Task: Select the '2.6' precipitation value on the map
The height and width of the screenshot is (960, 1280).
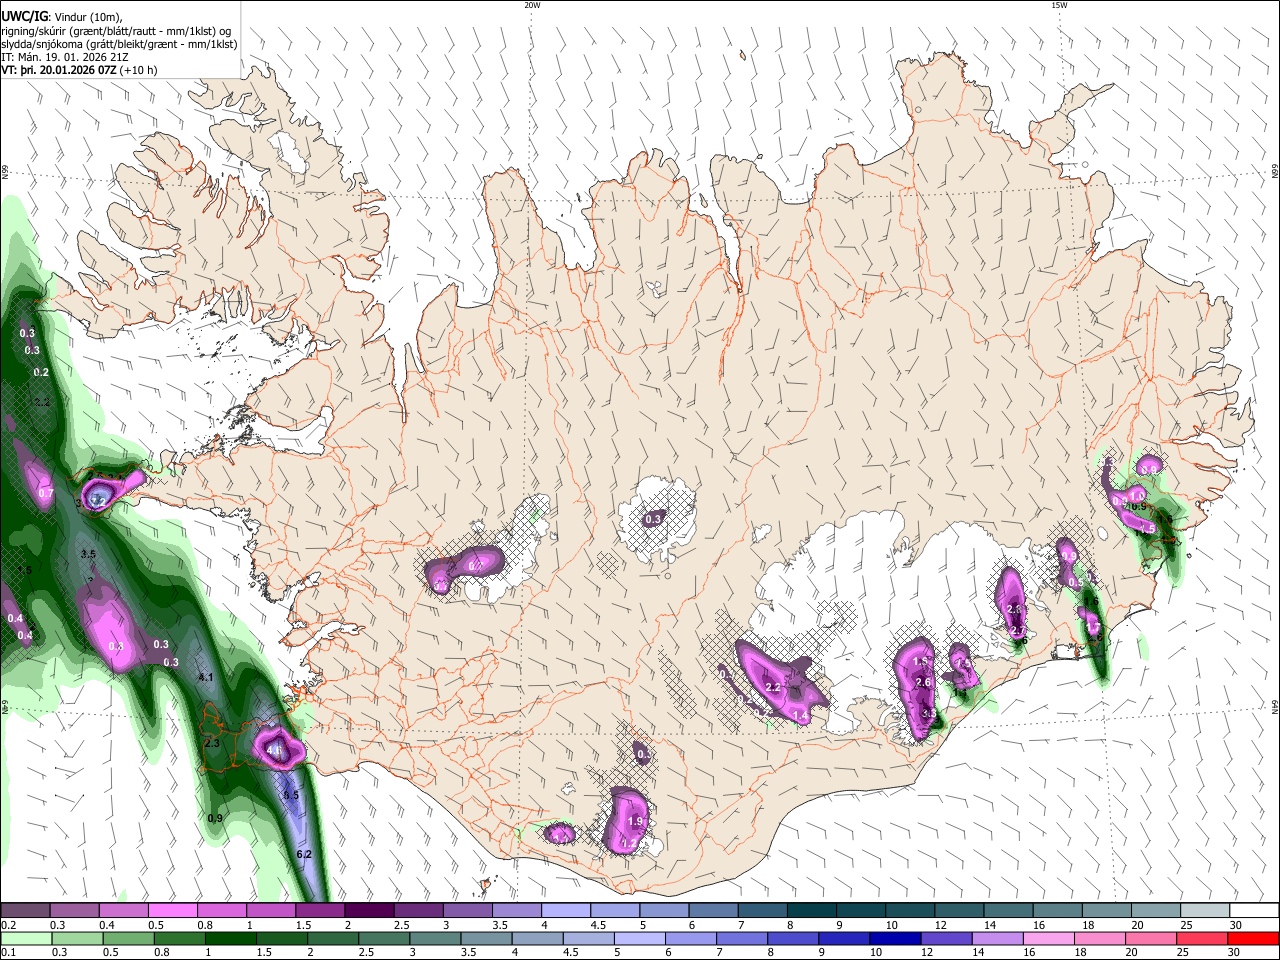Action: [924, 682]
